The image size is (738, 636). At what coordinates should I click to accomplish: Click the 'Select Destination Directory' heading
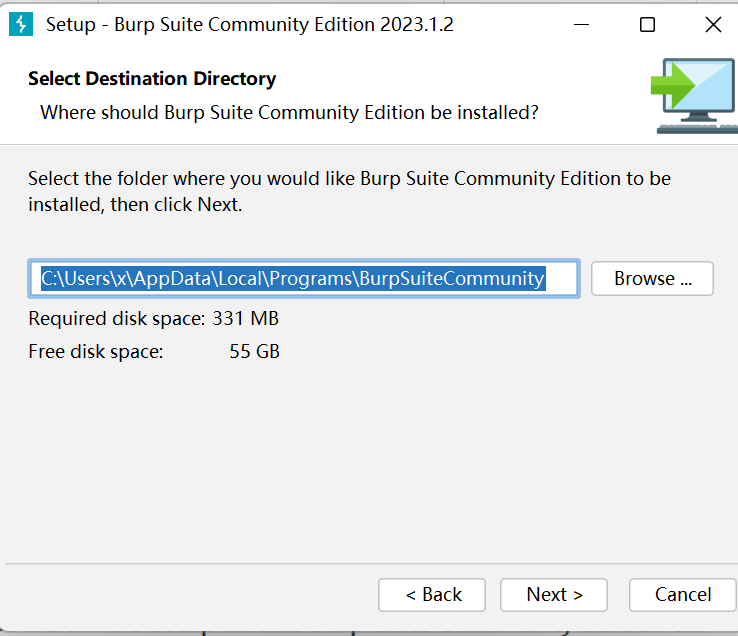tap(152, 79)
